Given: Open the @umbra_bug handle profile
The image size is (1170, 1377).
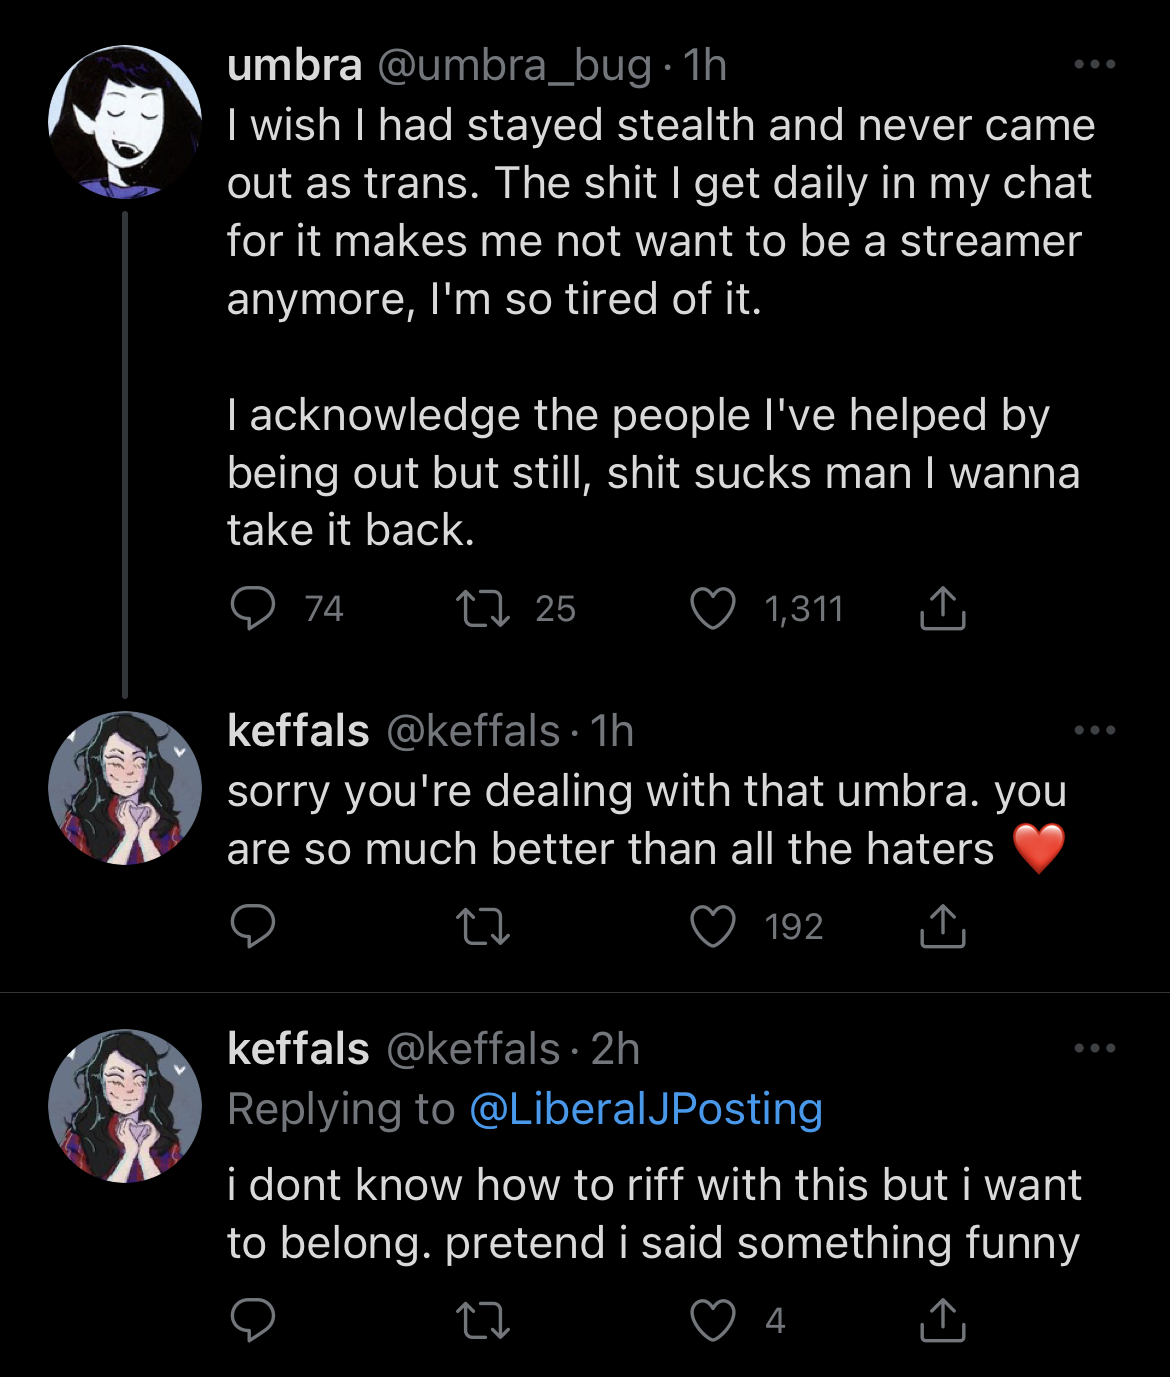Looking at the screenshot, I should coord(514,67).
